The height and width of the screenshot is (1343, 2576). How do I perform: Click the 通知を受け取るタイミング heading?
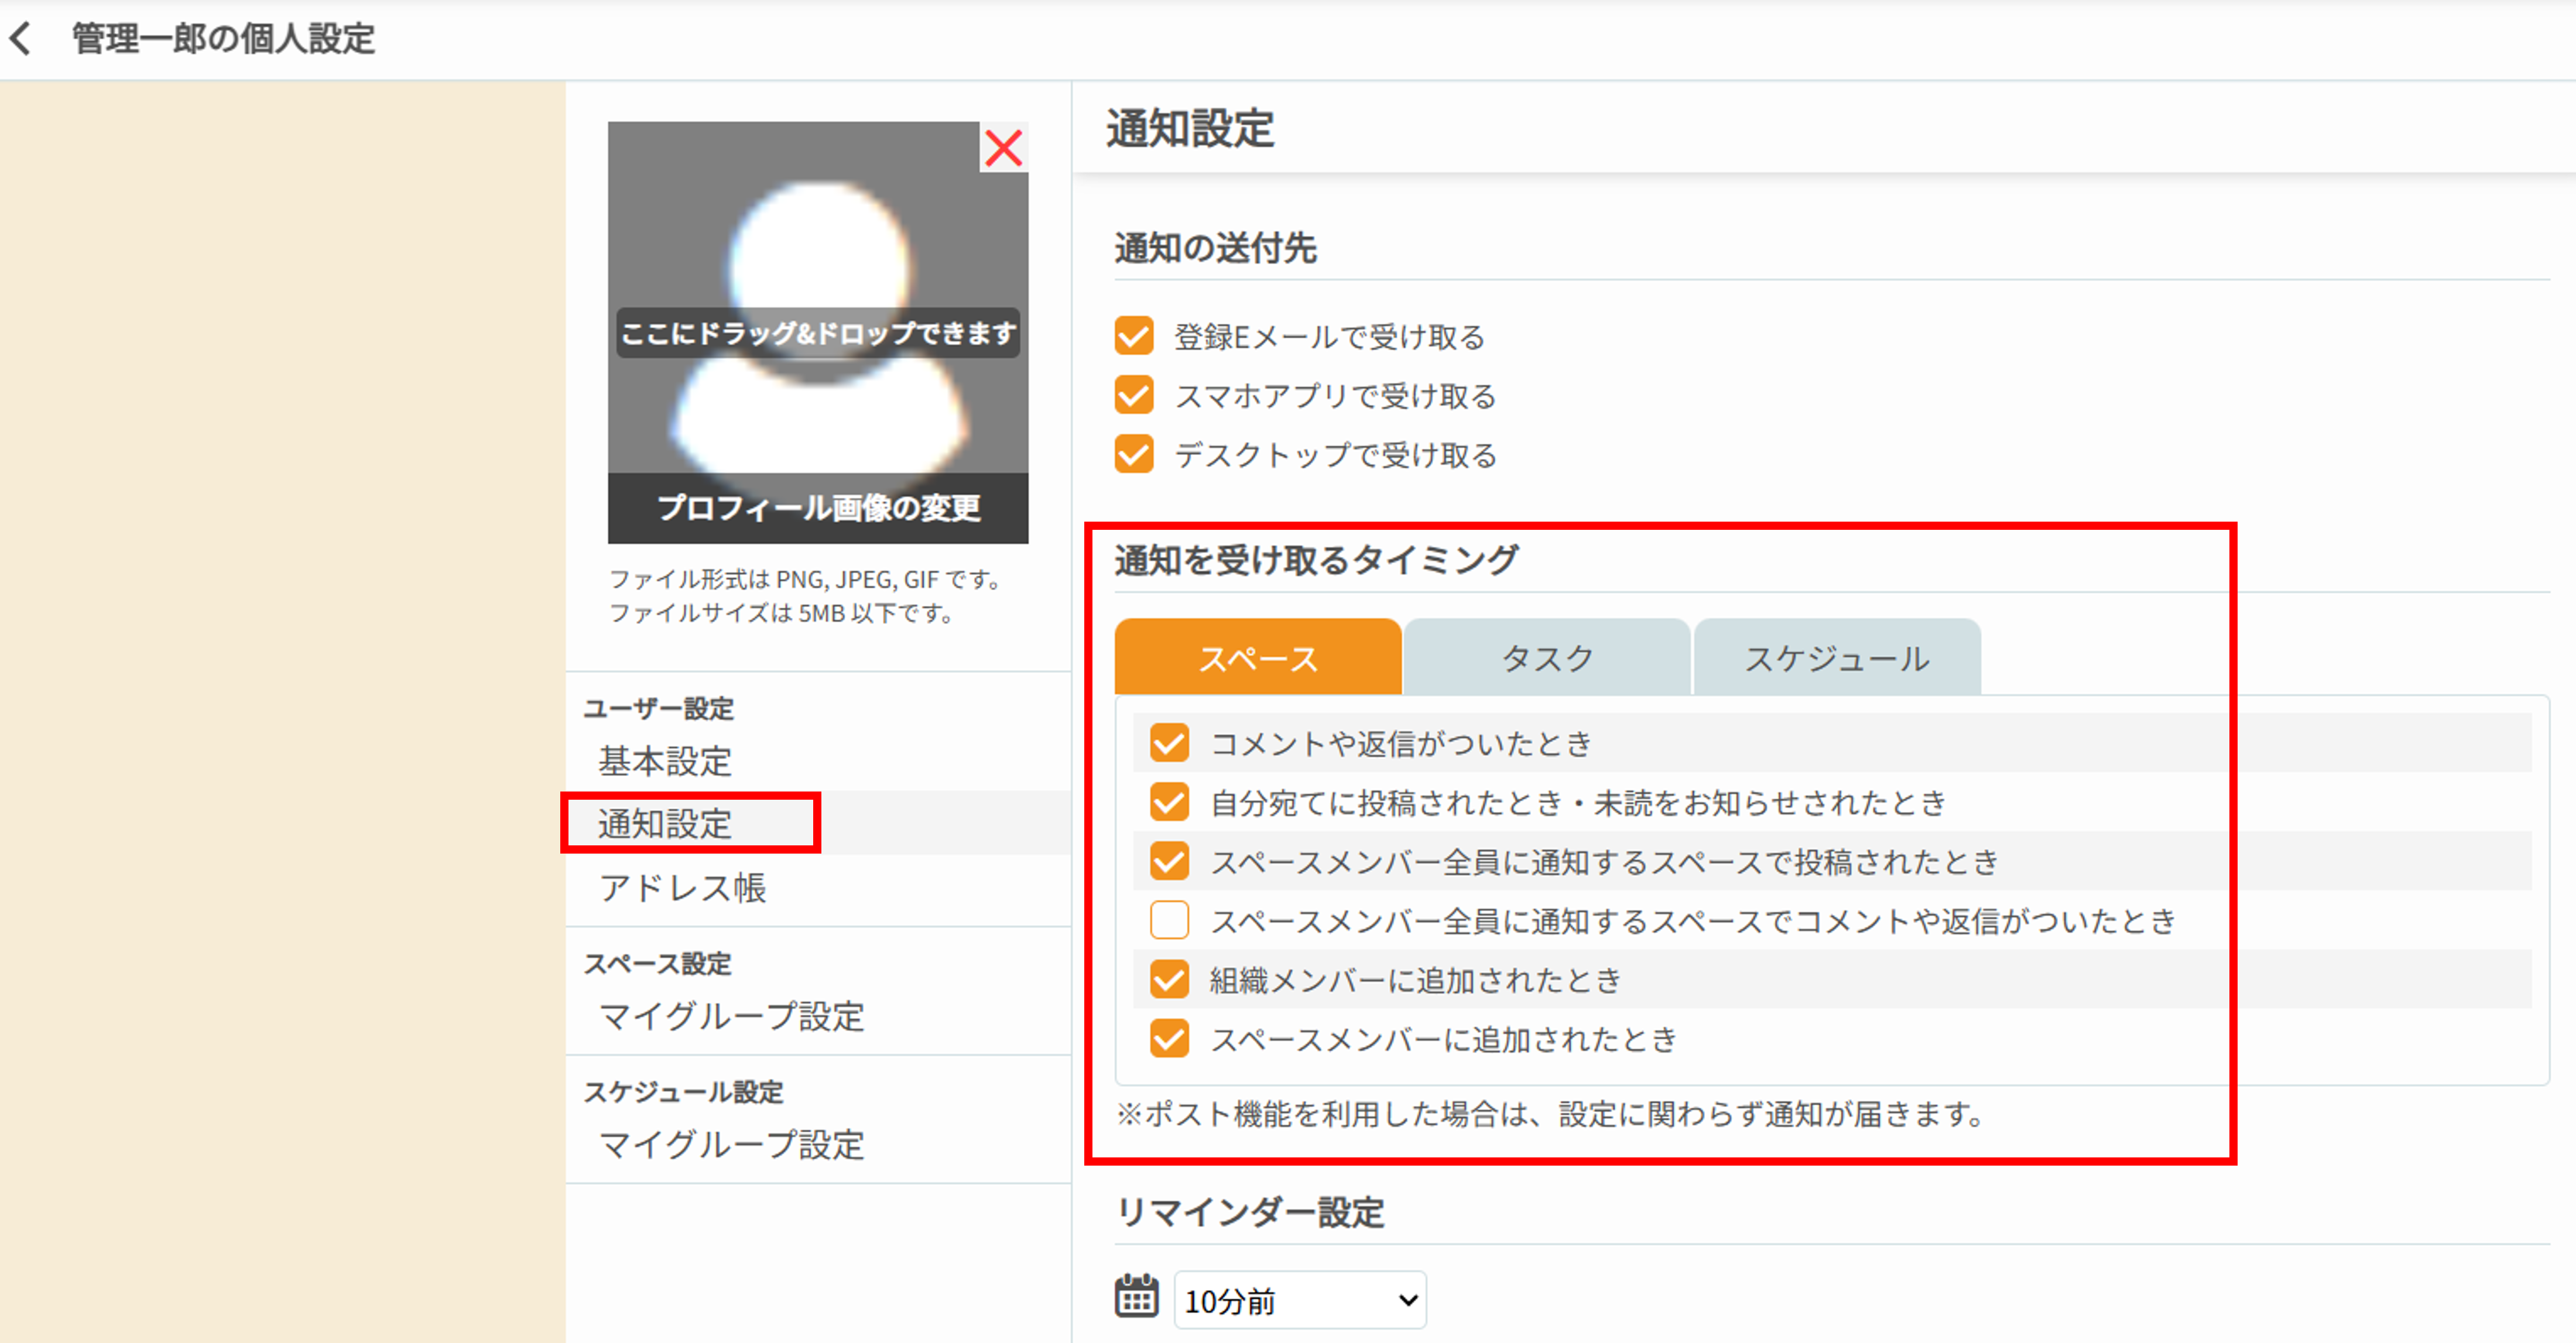(x=1316, y=559)
